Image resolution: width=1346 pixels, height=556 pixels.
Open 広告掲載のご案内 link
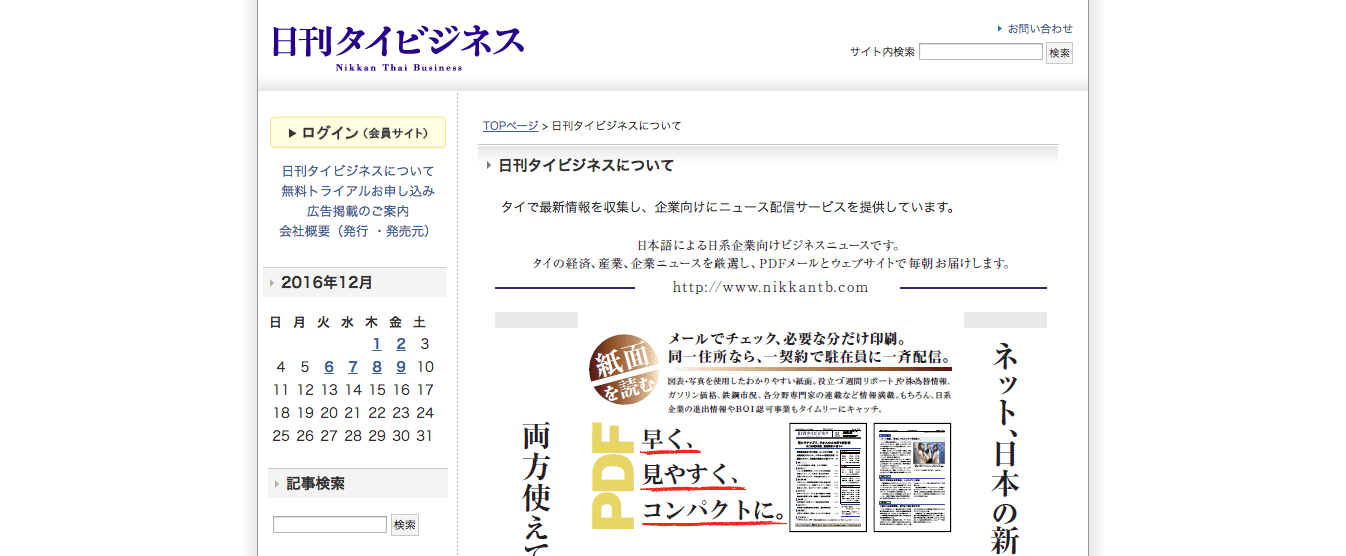(x=358, y=211)
